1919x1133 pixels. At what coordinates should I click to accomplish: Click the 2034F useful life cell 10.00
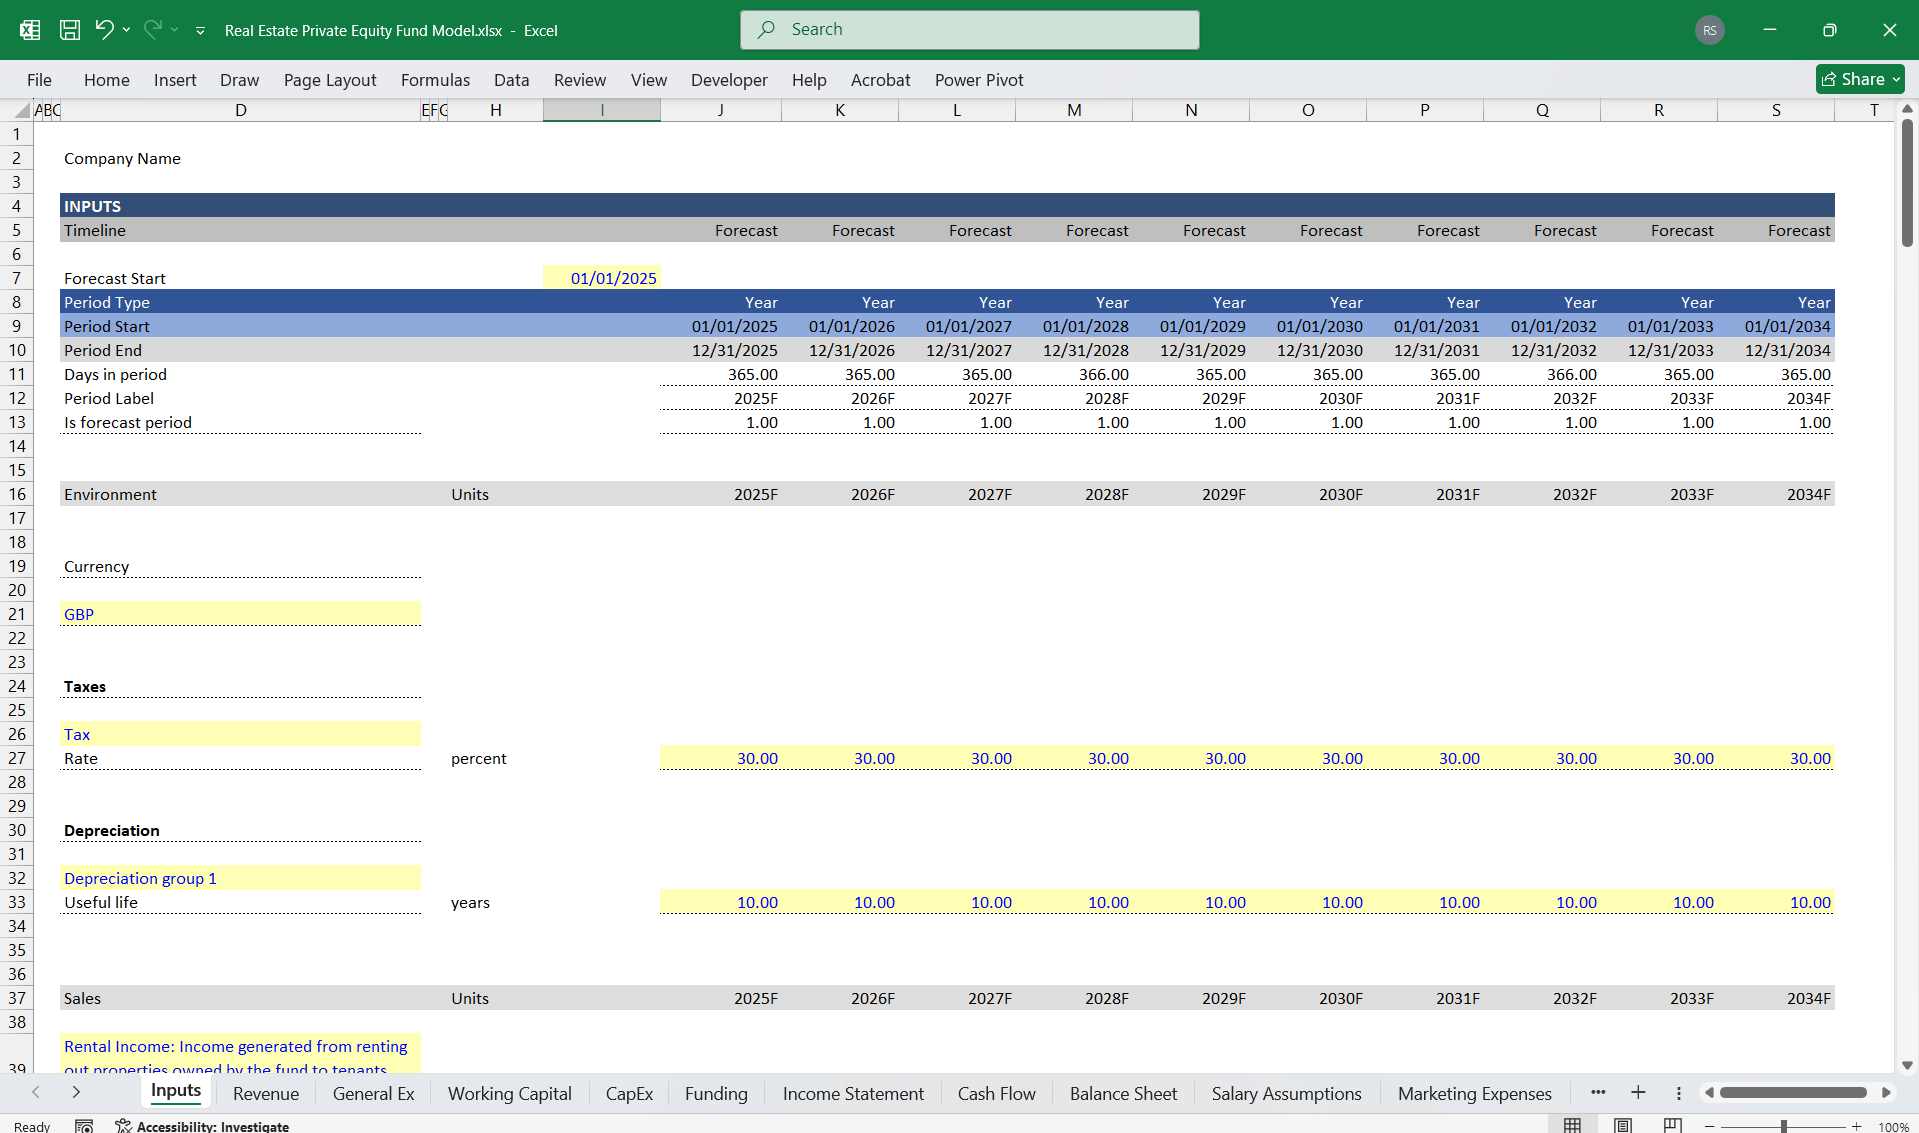pos(1776,902)
